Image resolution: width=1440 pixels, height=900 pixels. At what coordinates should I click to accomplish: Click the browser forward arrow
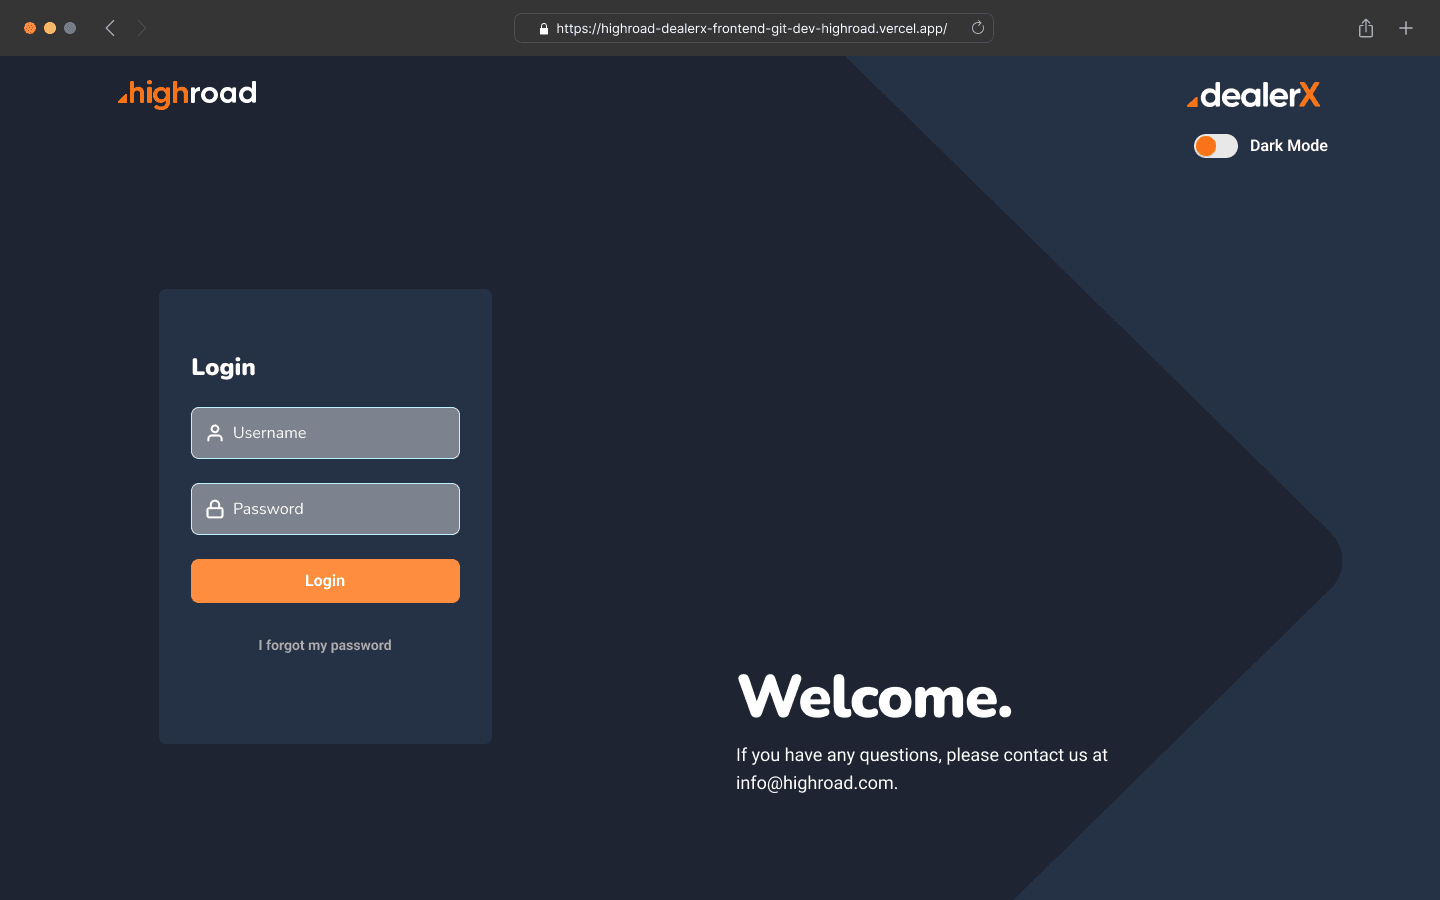(x=141, y=28)
